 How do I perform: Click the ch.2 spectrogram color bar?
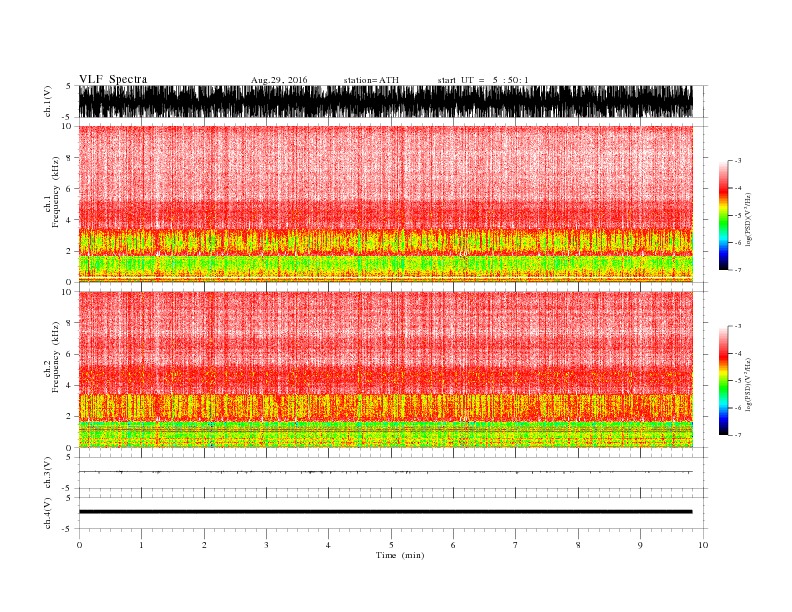[723, 381]
